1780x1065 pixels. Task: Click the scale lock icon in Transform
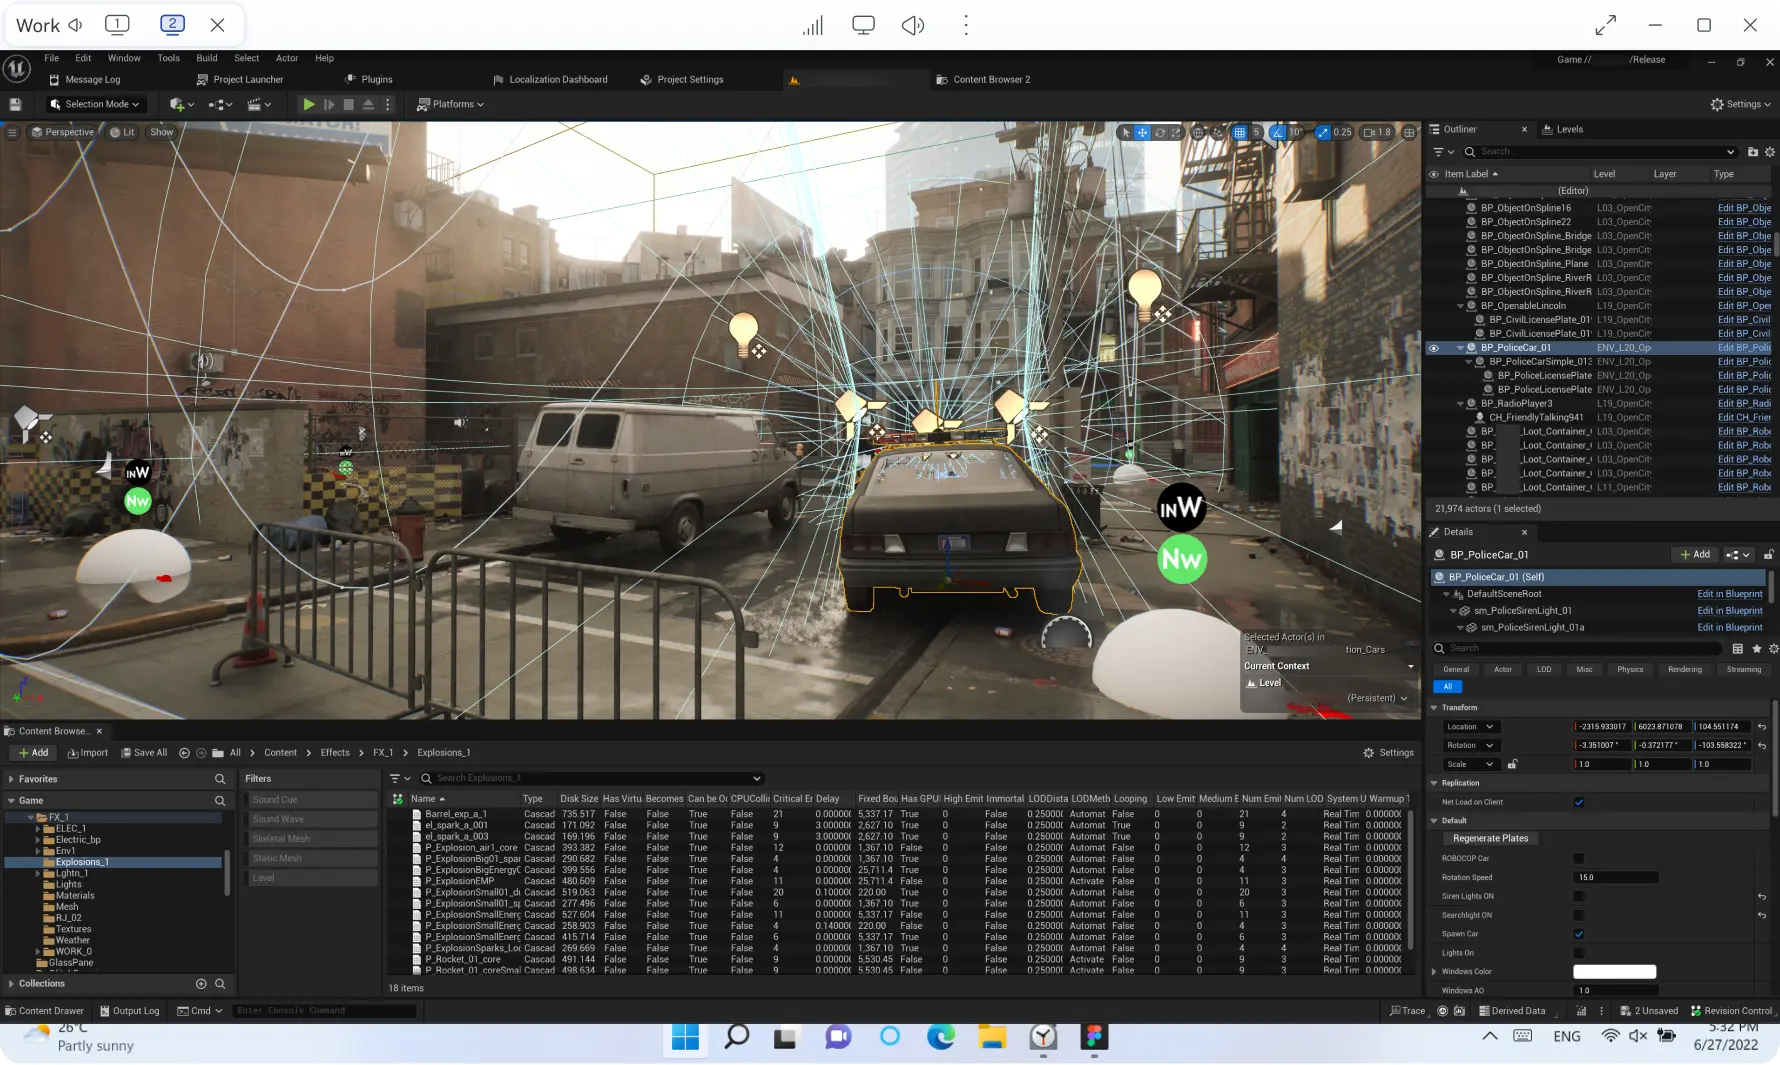1512,764
